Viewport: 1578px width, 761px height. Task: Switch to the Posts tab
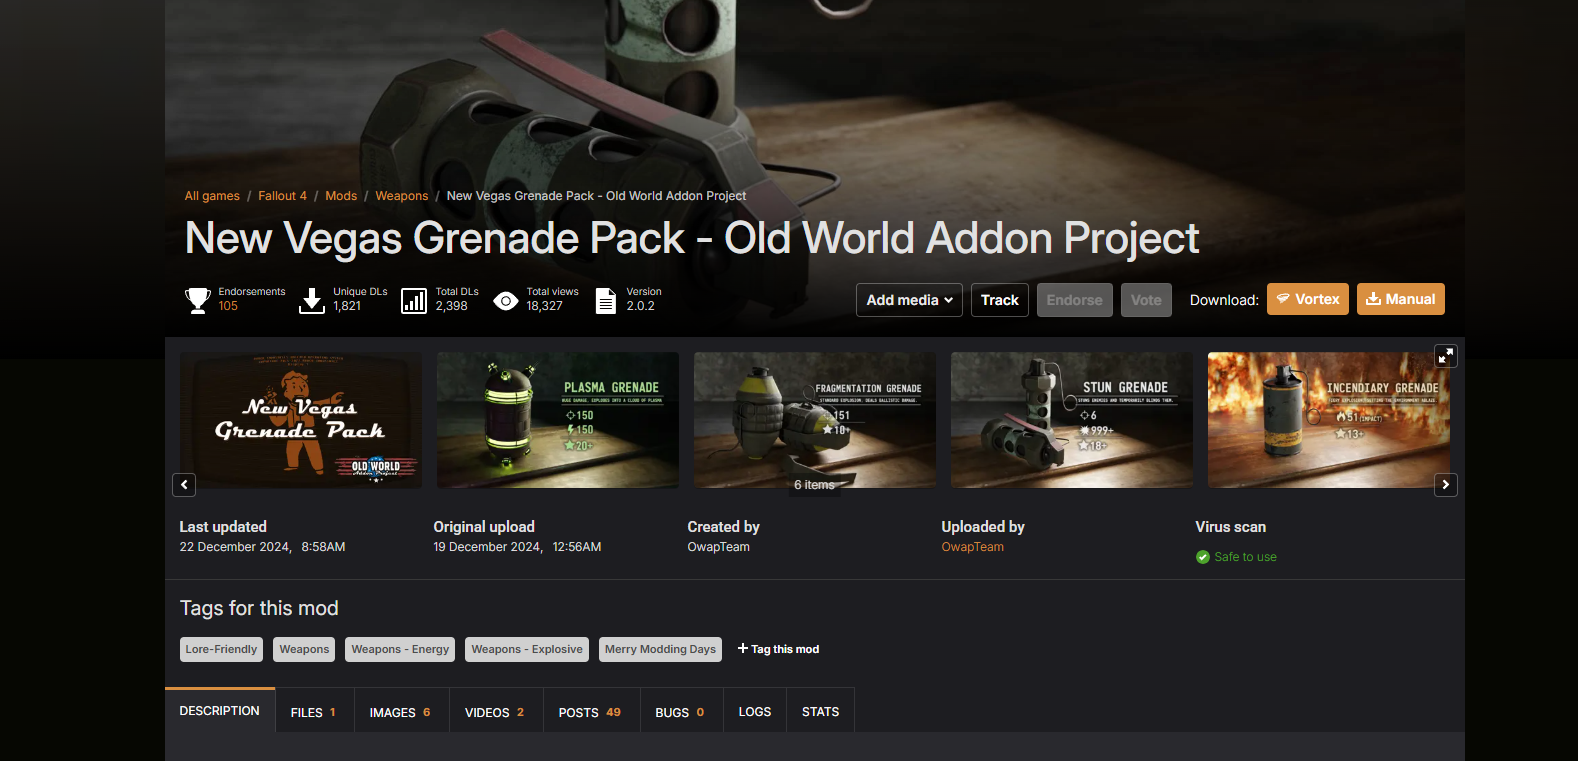coord(590,712)
